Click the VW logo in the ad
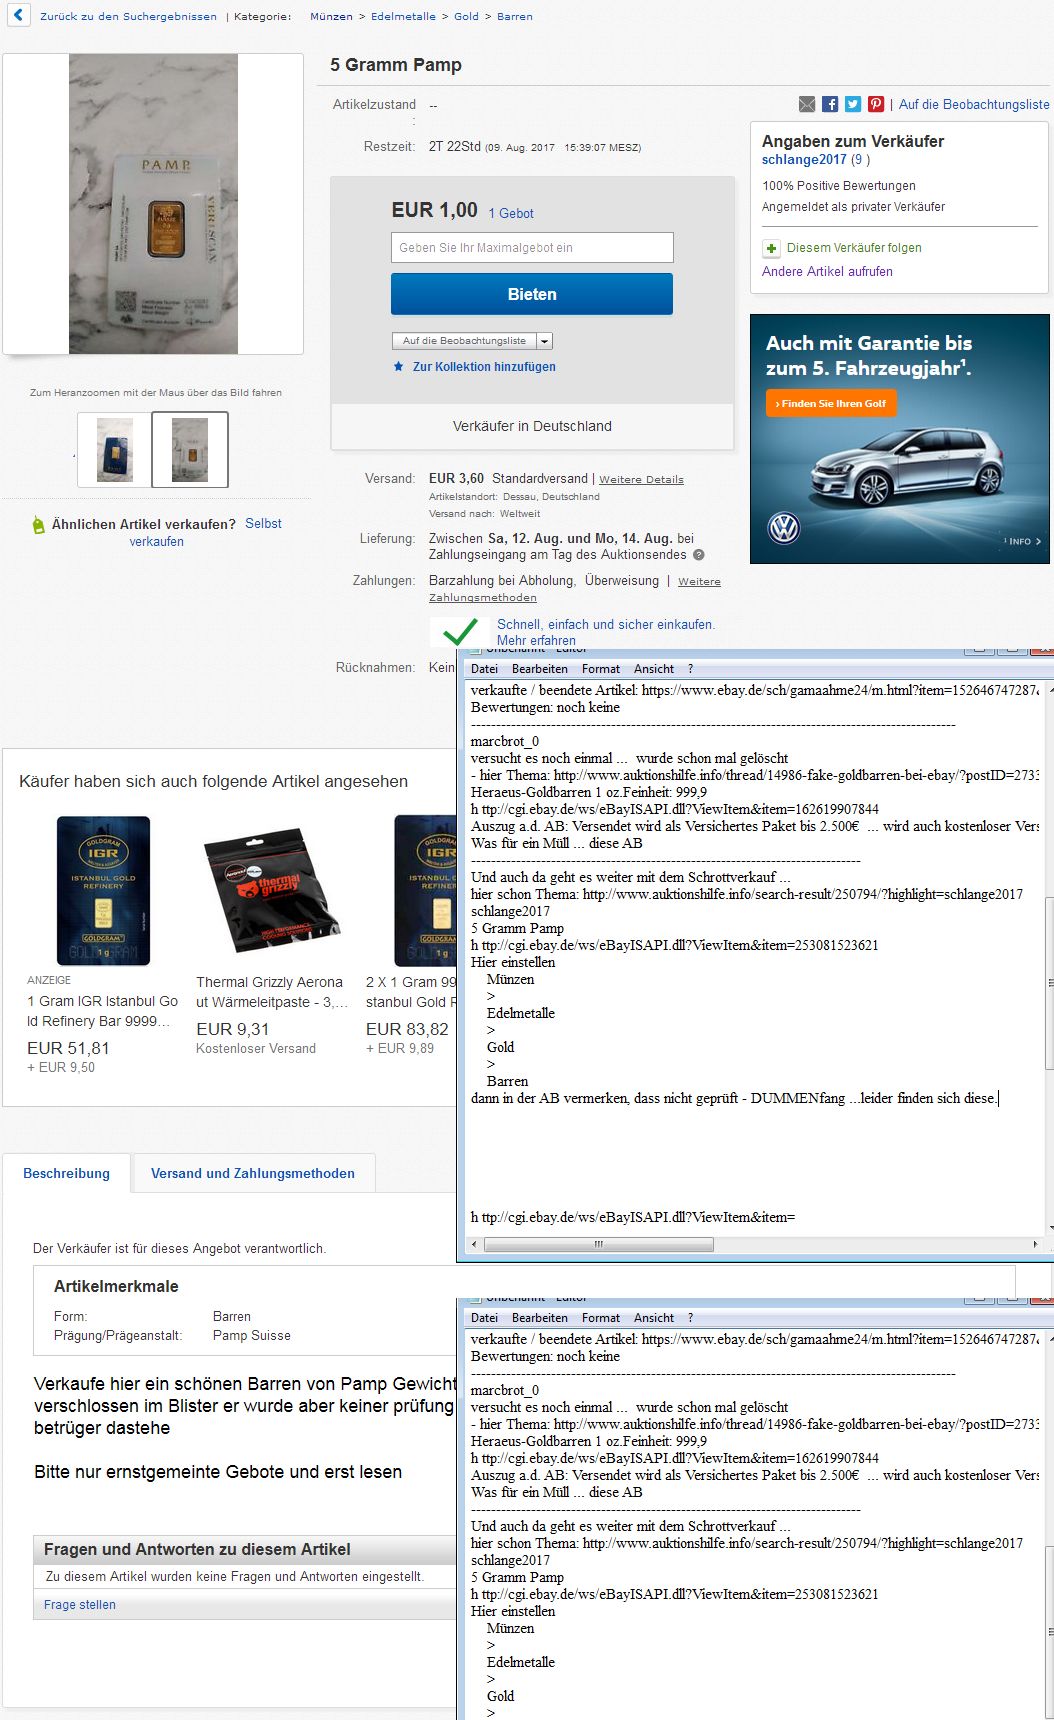 click(784, 528)
